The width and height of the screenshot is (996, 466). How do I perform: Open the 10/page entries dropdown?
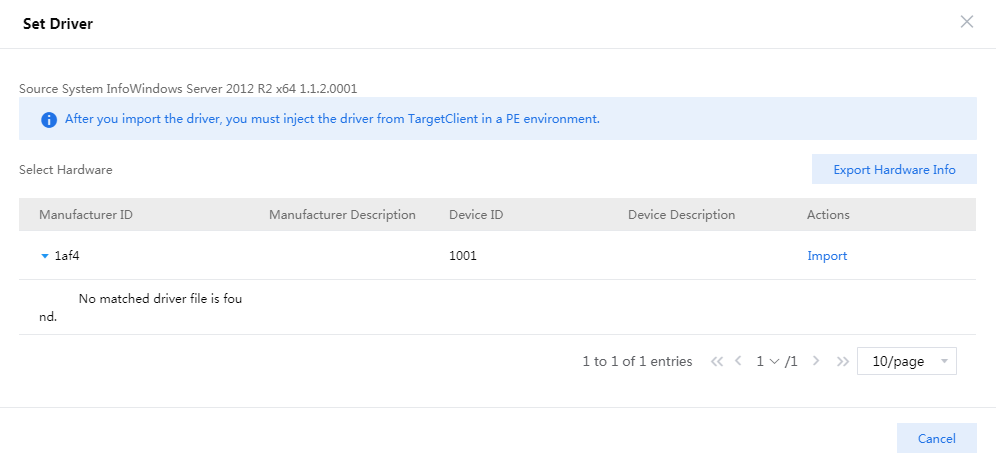click(906, 361)
